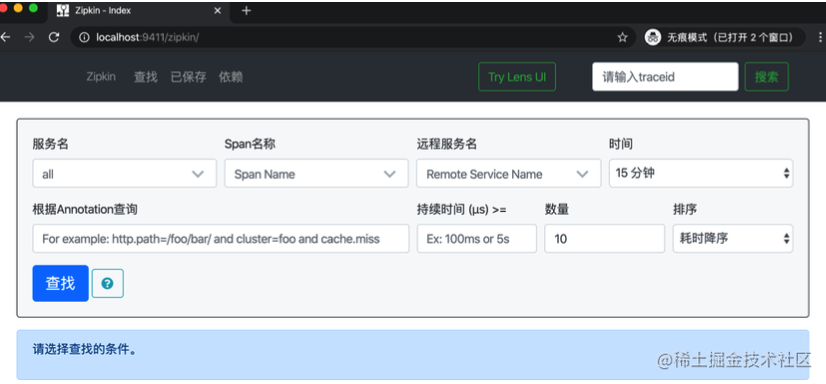Viewport: 826px width, 384px height.
Task: Click the browser back arrow icon
Action: (5, 37)
